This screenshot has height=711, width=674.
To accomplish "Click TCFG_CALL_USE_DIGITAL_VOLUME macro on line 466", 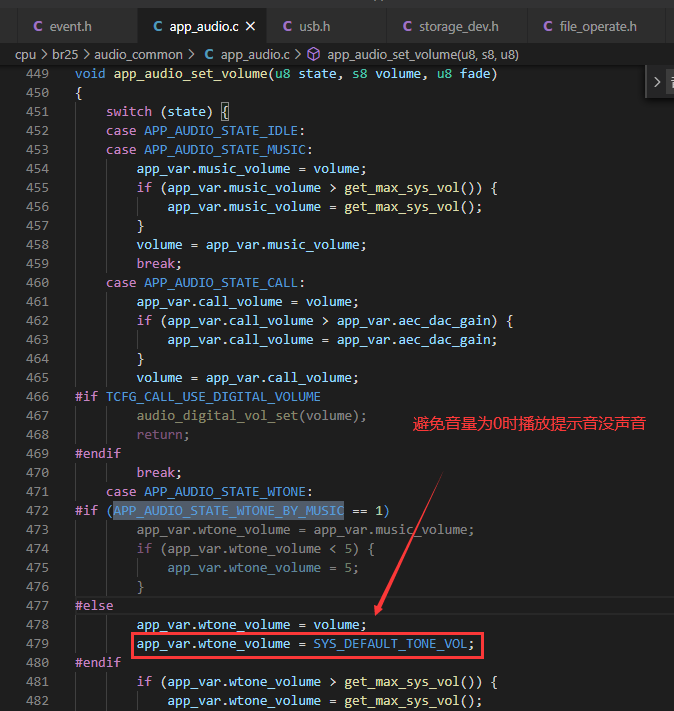I will pyautogui.click(x=213, y=397).
